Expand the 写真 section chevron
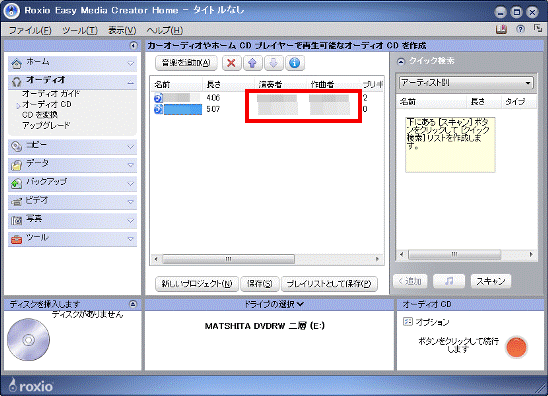 pos(130,221)
